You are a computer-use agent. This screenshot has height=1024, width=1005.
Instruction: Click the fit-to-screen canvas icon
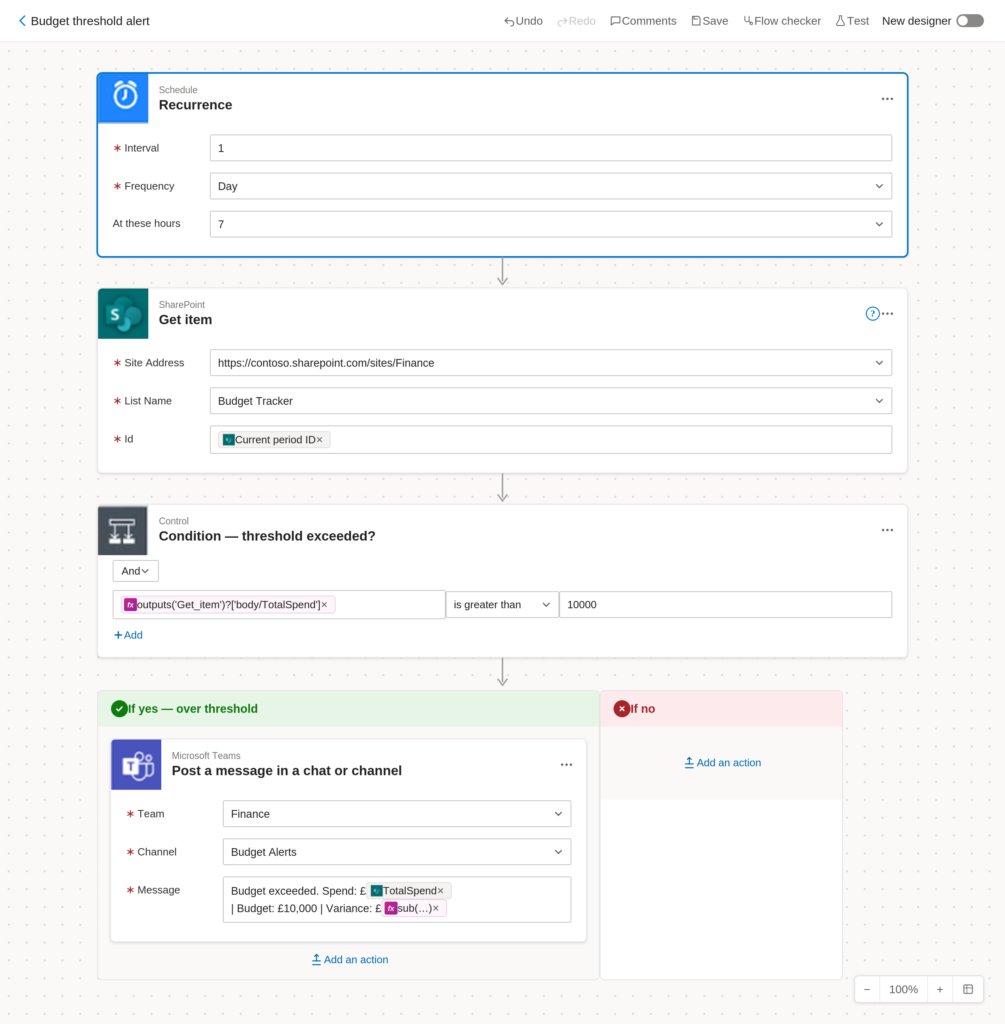coord(968,989)
